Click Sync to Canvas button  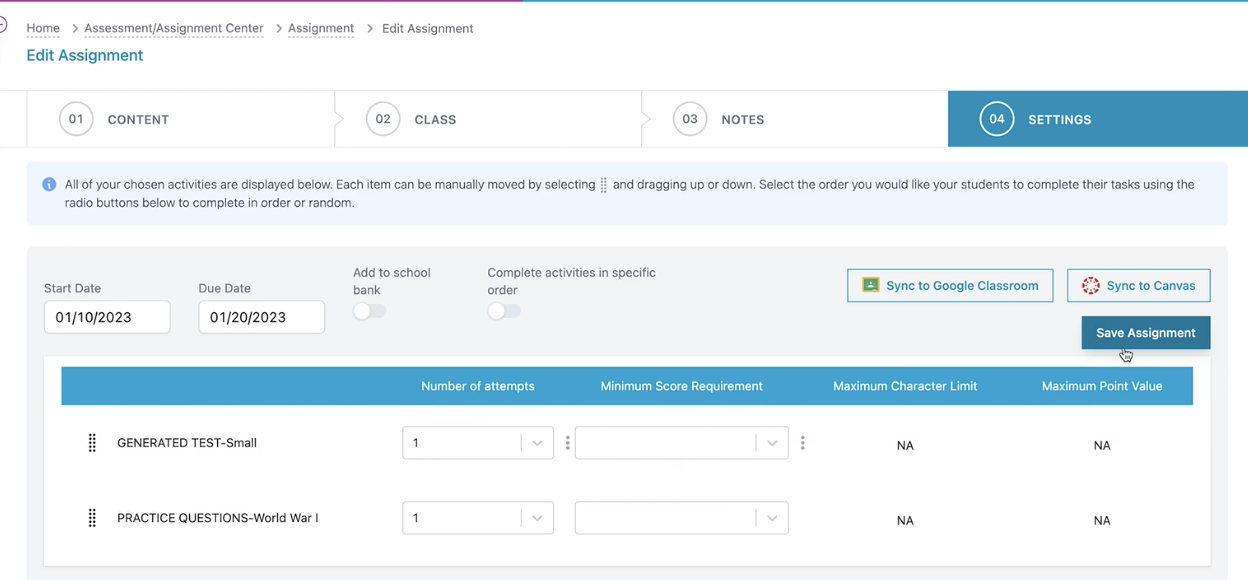1139,285
